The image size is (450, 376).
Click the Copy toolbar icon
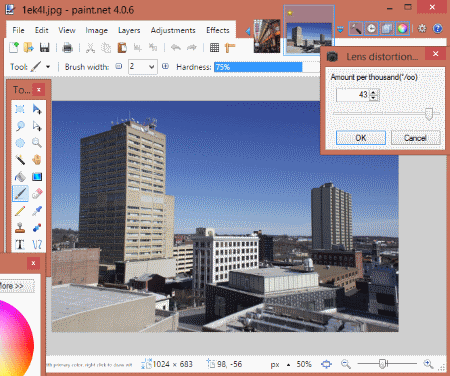(x=106, y=47)
